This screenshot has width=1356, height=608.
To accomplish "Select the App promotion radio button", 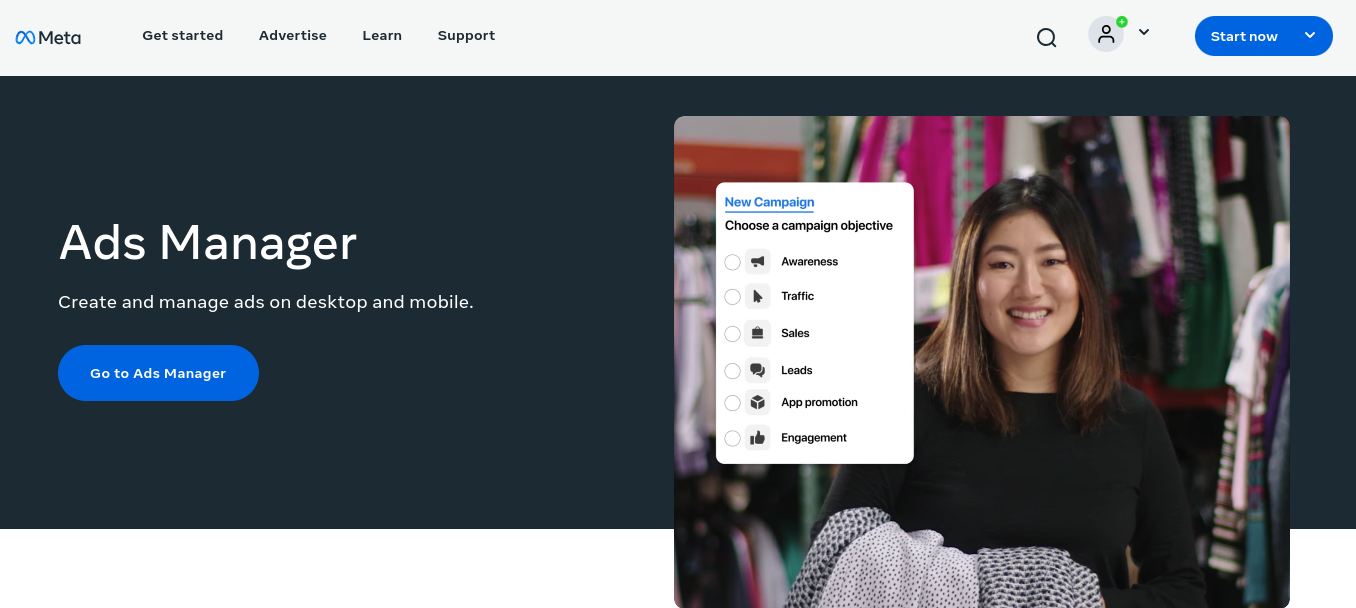I will pos(732,403).
